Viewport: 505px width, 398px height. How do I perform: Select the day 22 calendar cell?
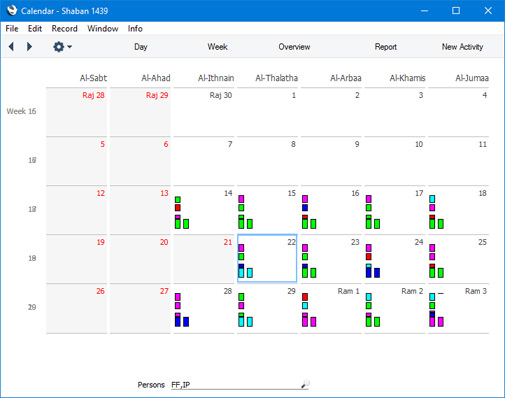(x=267, y=258)
